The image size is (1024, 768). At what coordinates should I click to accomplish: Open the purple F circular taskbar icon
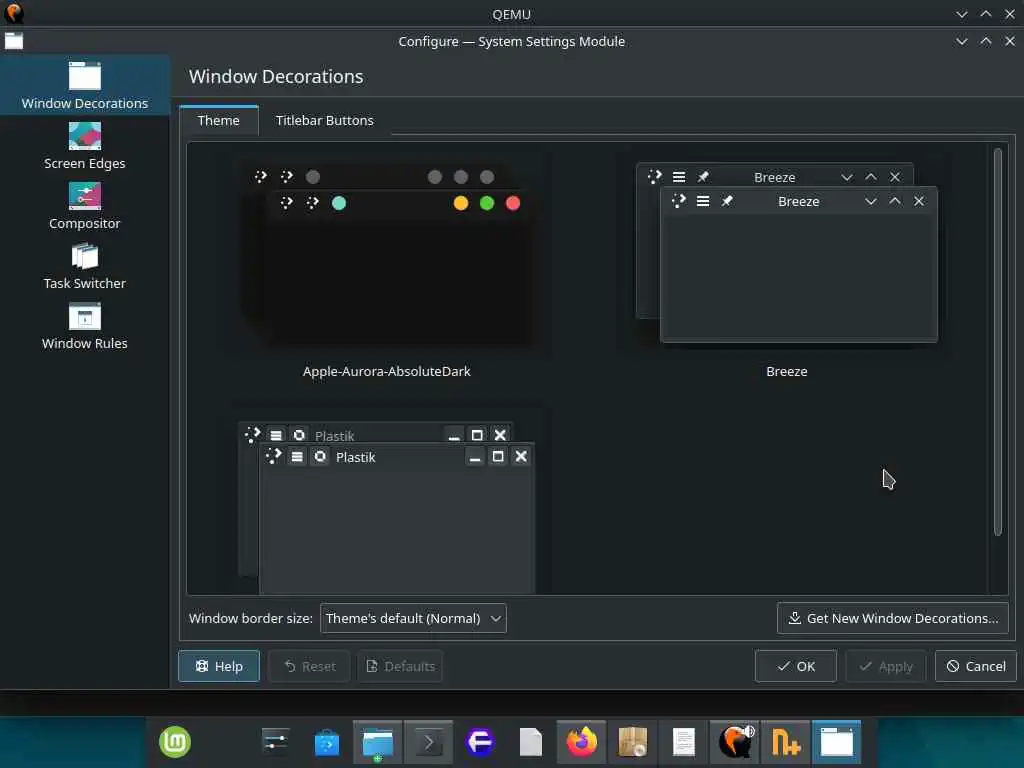coord(480,742)
